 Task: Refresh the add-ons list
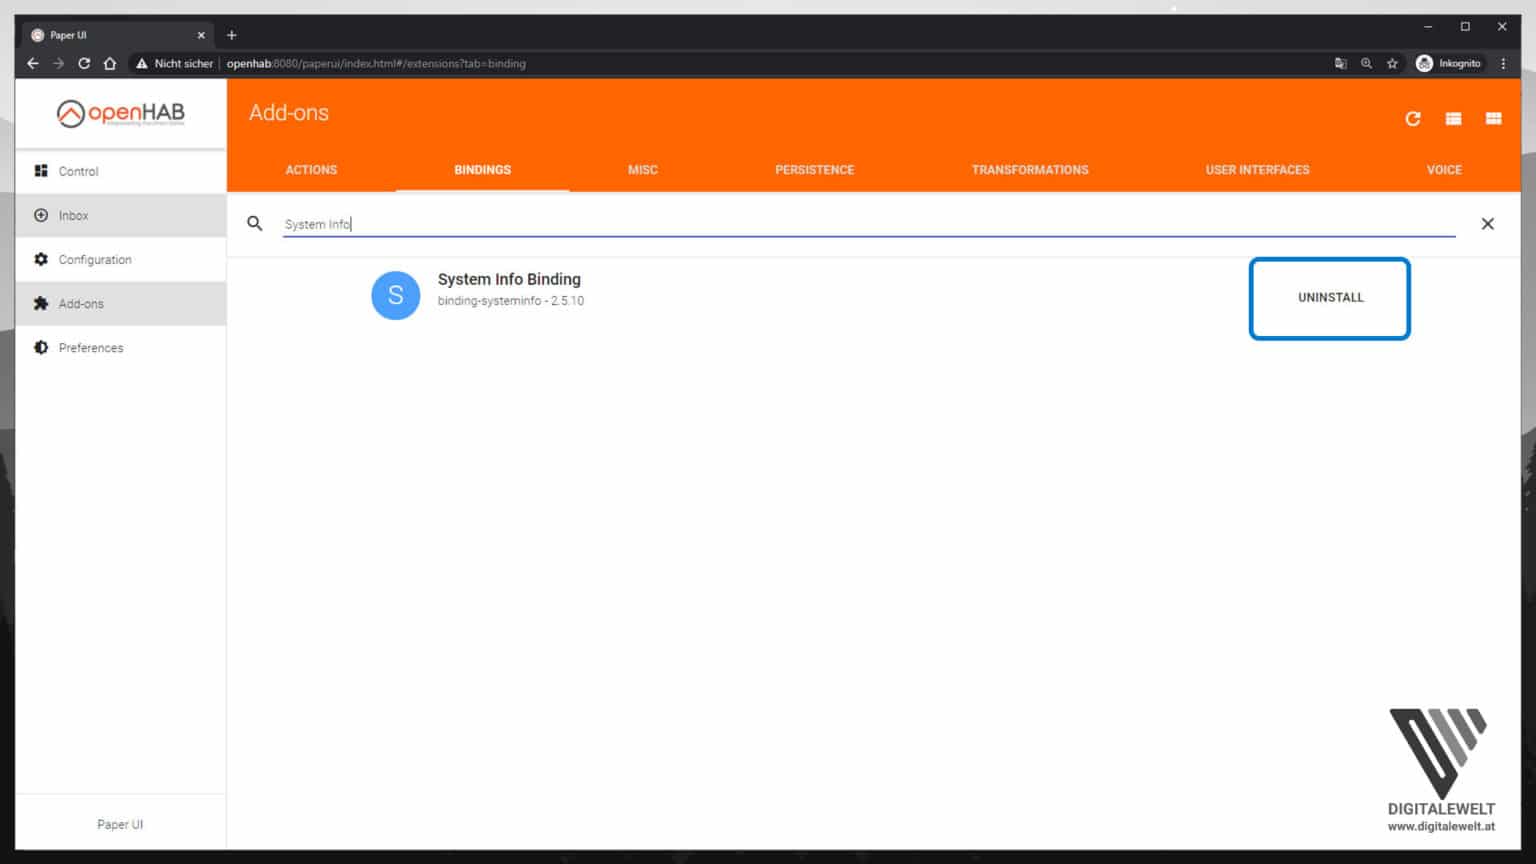tap(1413, 118)
